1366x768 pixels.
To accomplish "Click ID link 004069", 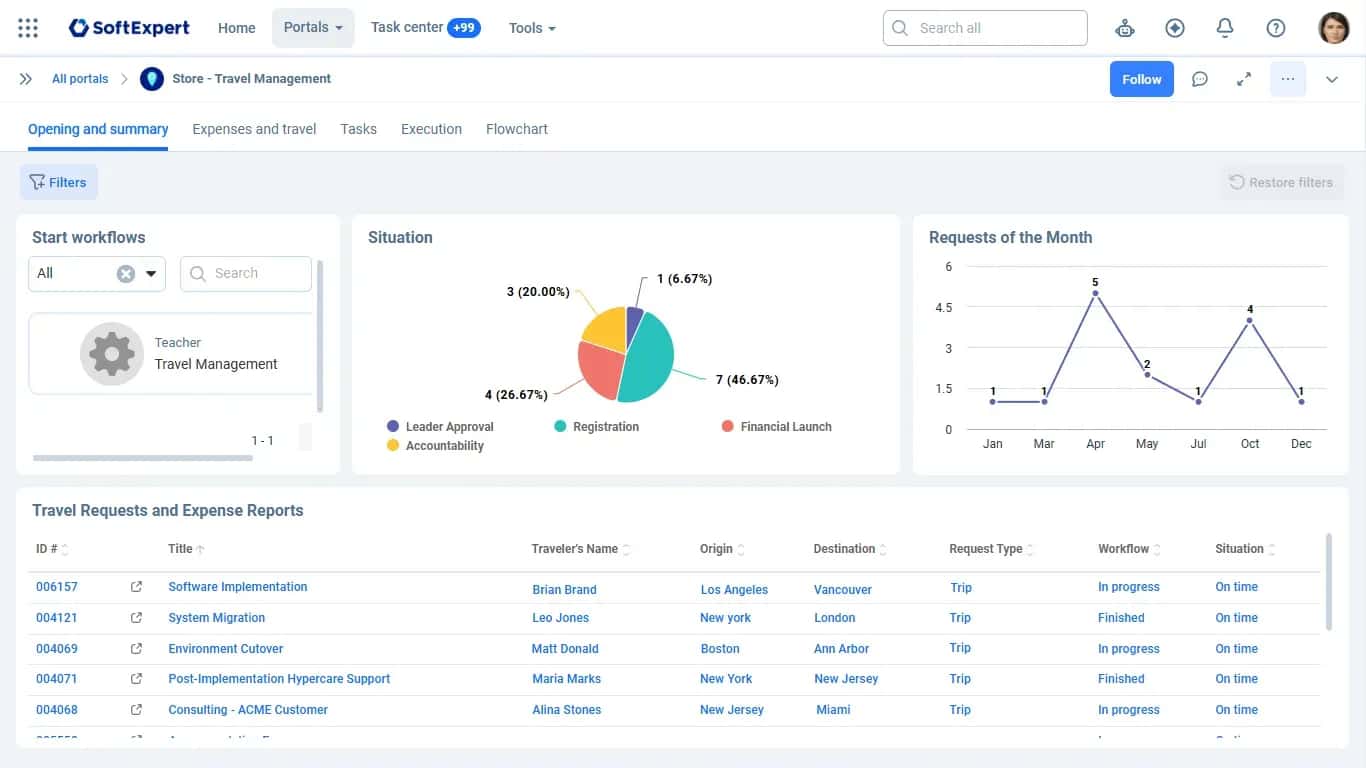I will [x=57, y=649].
